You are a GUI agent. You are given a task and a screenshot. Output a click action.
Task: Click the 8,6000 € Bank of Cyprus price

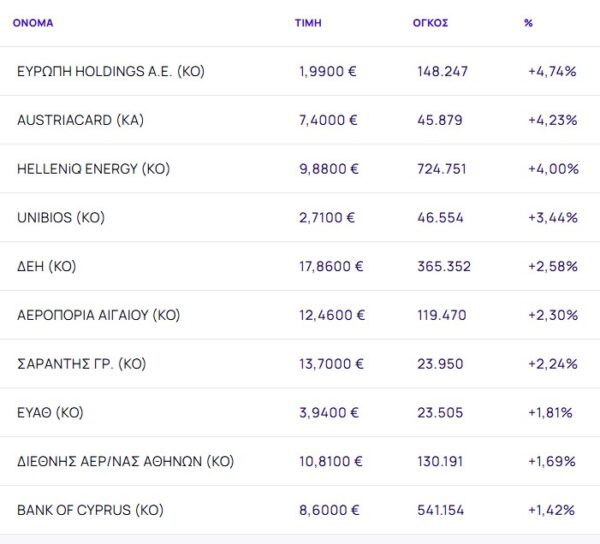click(x=327, y=510)
